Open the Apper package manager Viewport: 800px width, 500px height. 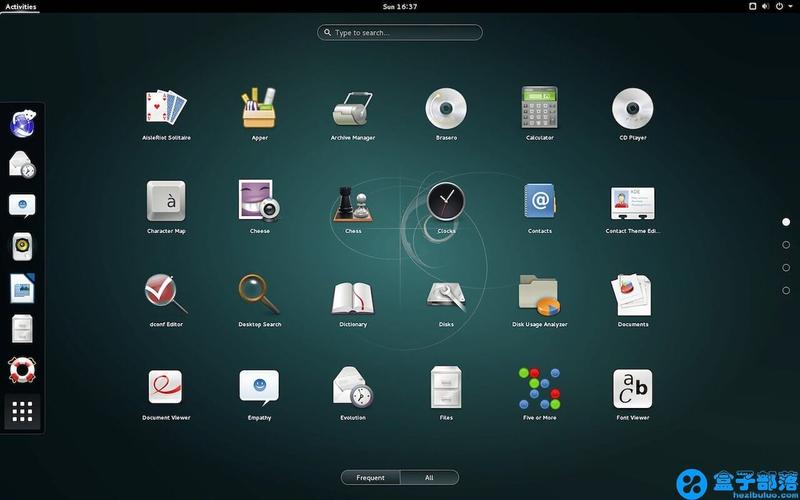click(x=259, y=114)
